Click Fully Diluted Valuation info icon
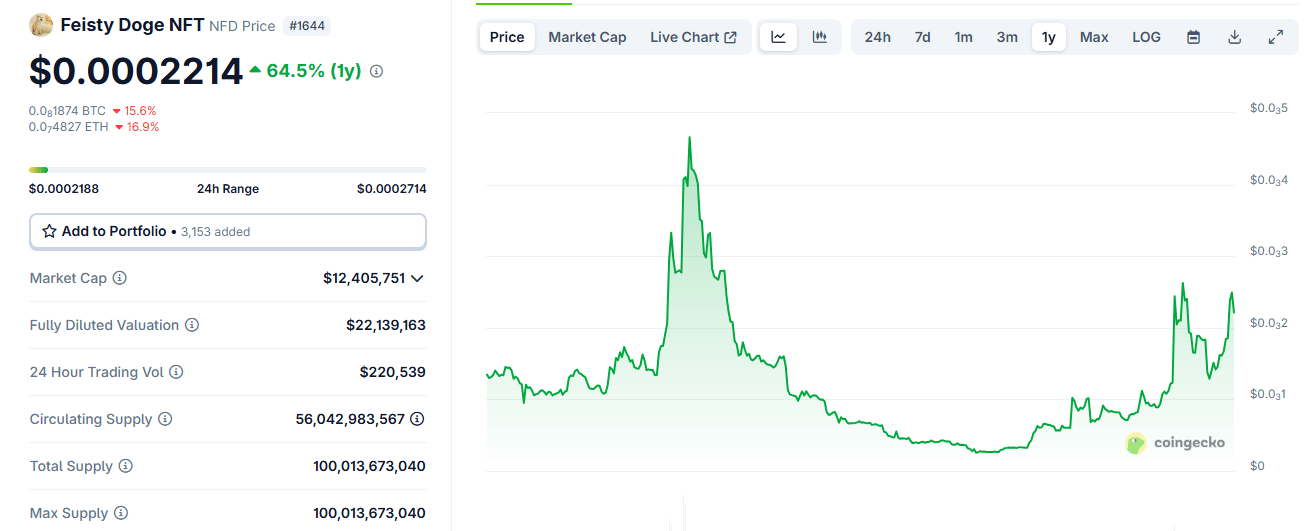This screenshot has width=1307, height=531. 192,325
